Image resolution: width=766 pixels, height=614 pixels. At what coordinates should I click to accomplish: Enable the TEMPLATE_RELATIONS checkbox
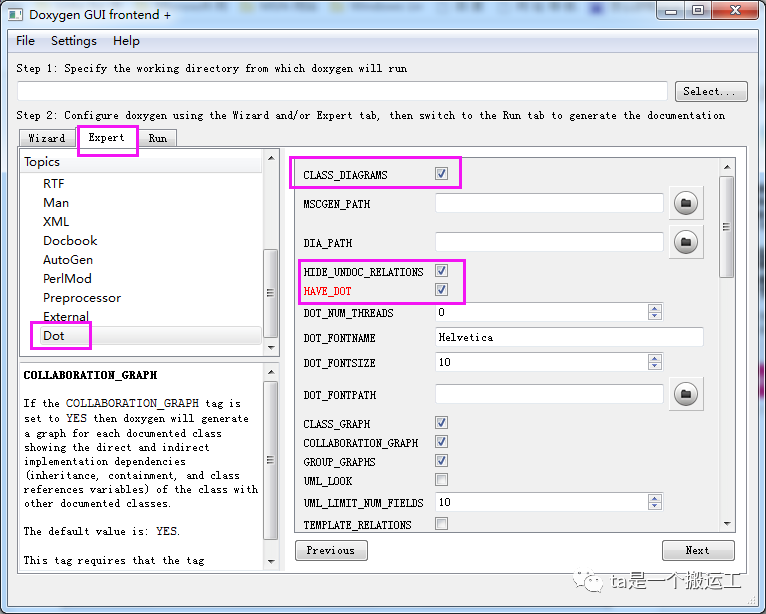(442, 524)
